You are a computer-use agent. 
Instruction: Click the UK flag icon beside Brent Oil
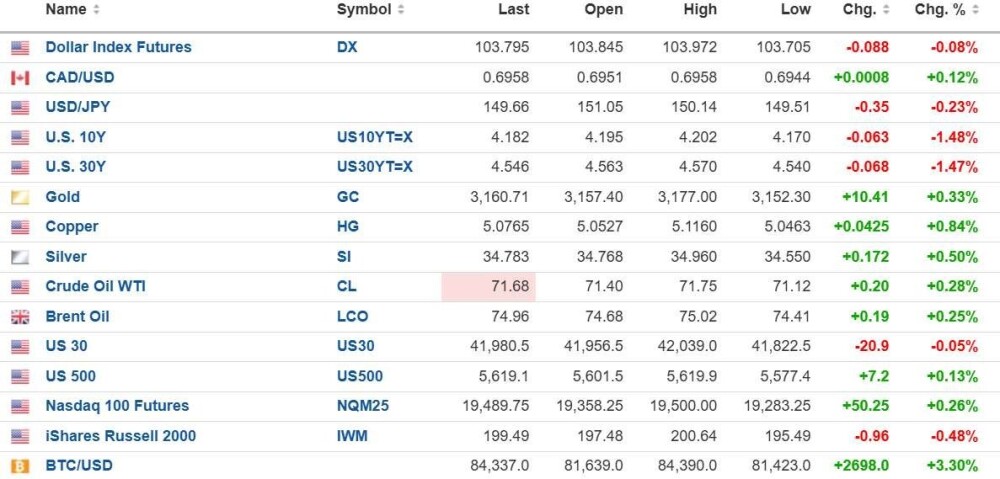20,317
